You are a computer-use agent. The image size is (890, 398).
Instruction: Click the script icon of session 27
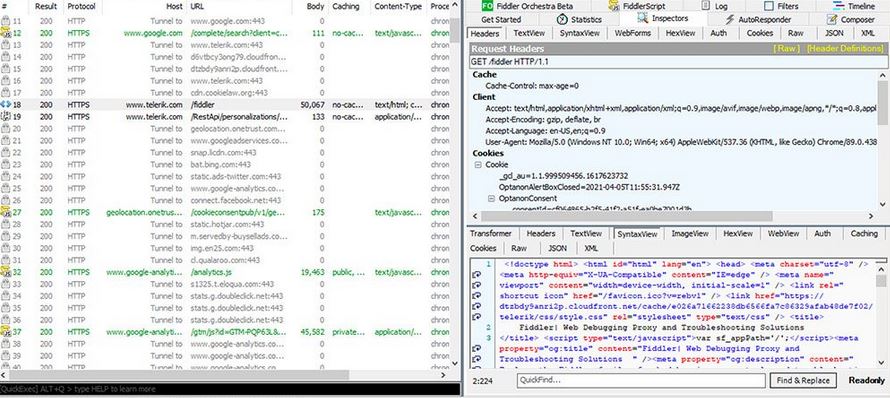pos(6,212)
